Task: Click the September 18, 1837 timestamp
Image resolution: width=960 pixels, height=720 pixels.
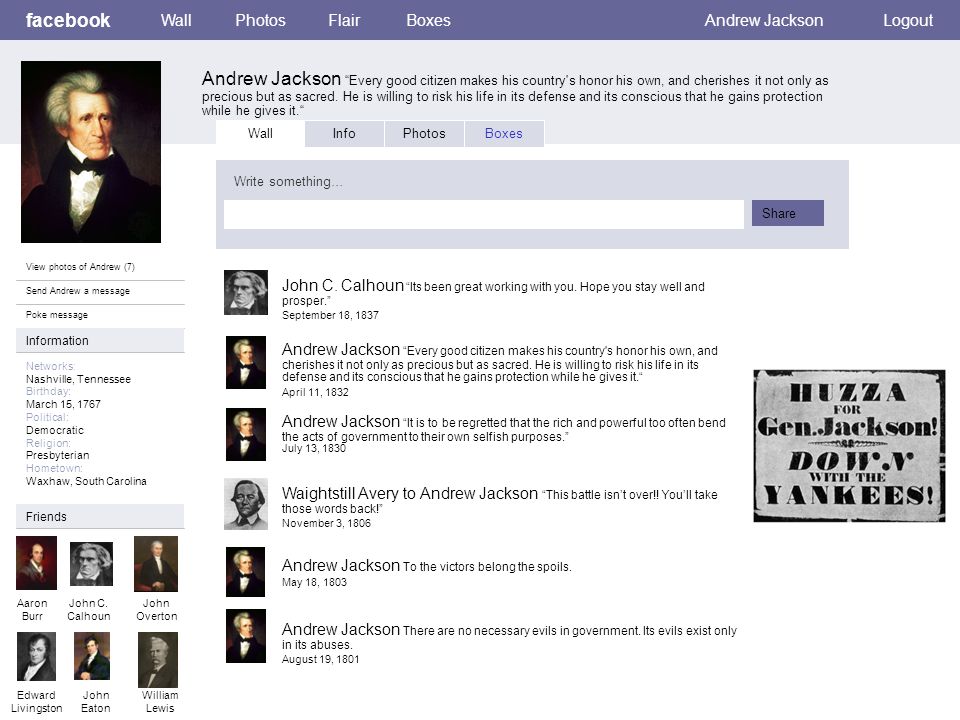Action: click(x=330, y=315)
